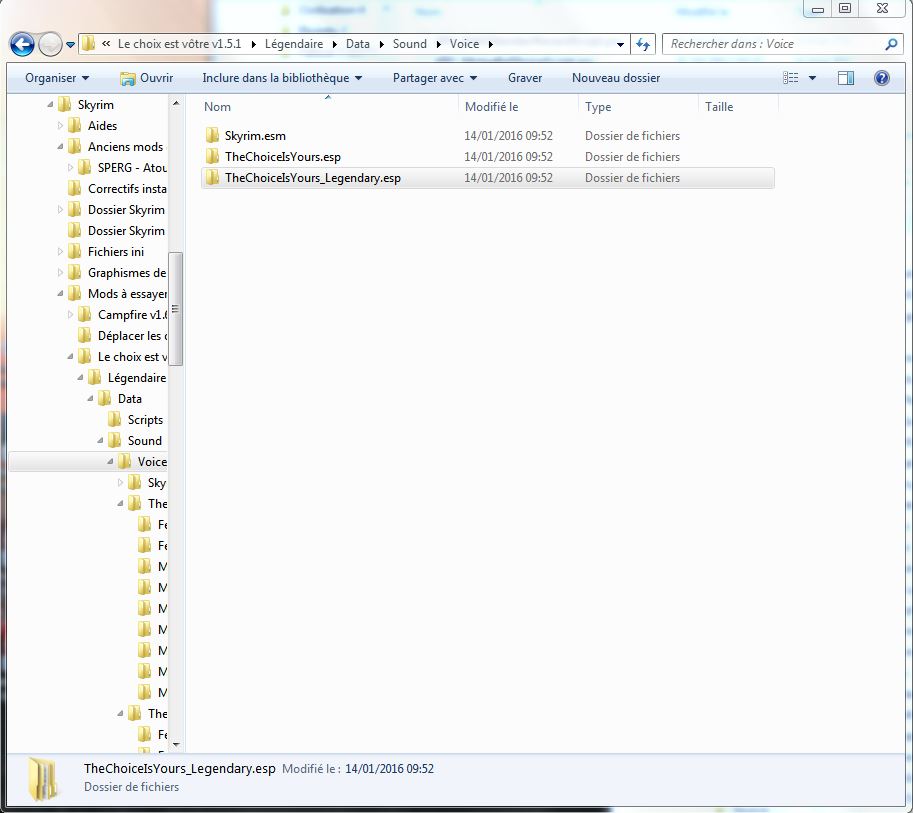Click the 'Nouveau dossier' button

(x=616, y=78)
